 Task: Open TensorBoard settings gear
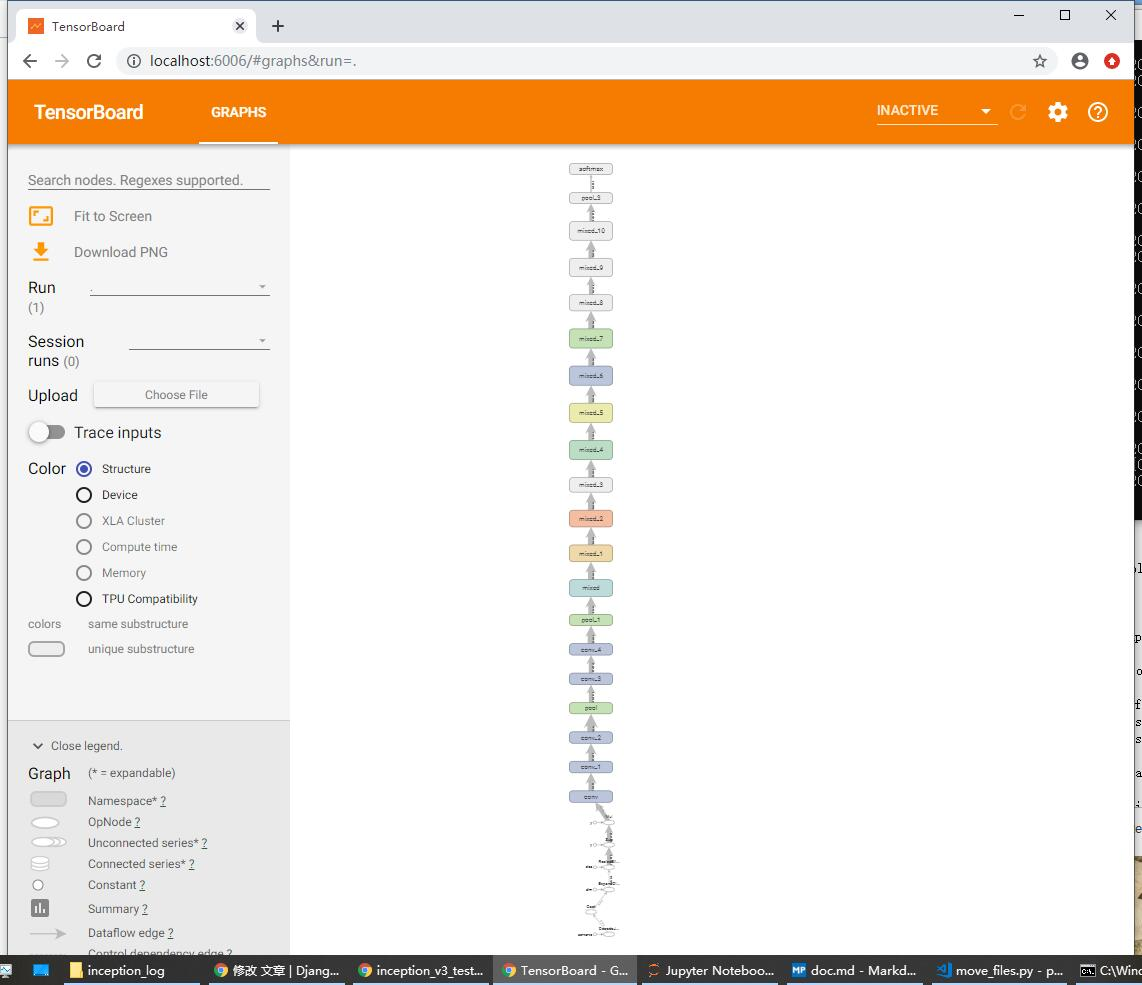point(1058,111)
